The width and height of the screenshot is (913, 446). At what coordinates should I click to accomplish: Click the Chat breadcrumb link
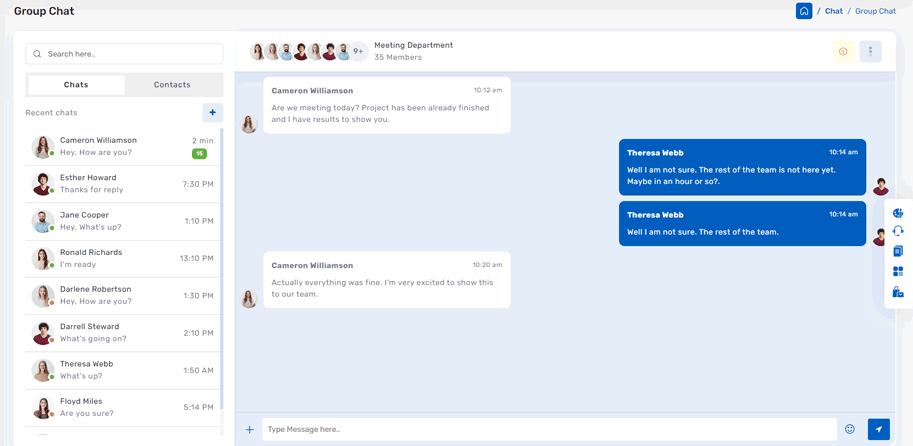click(x=833, y=11)
